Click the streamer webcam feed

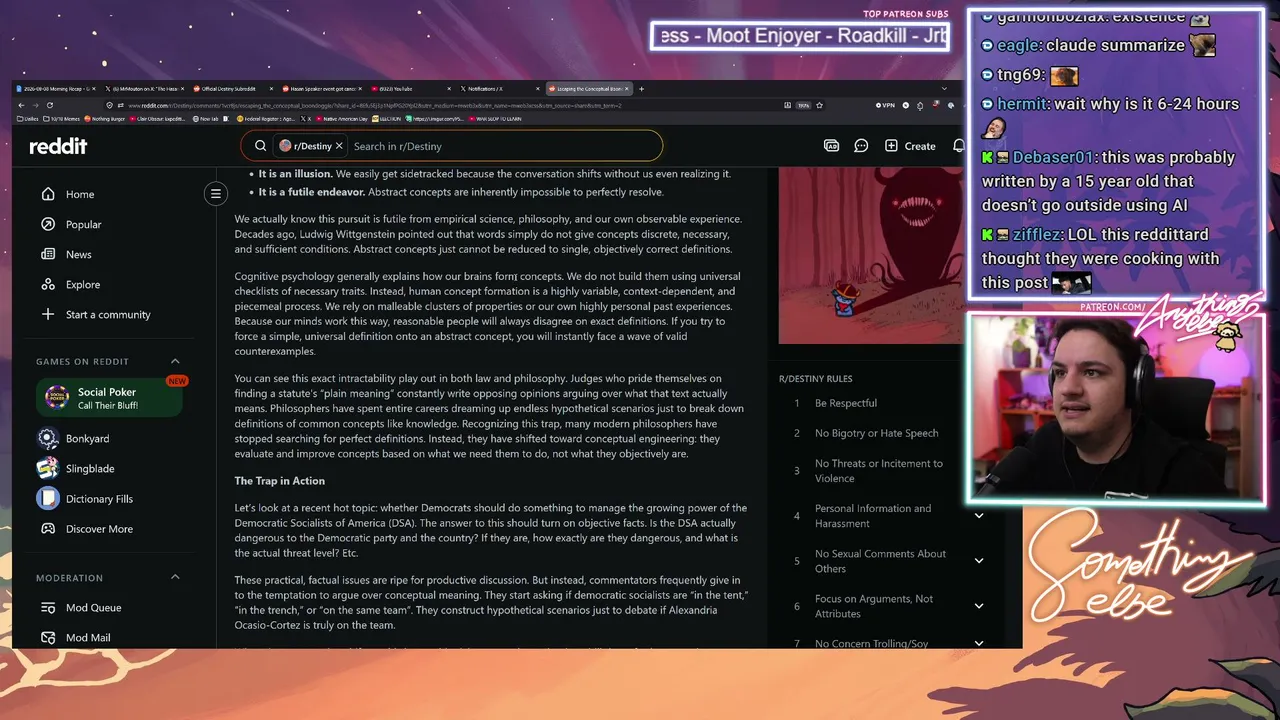click(x=1116, y=409)
